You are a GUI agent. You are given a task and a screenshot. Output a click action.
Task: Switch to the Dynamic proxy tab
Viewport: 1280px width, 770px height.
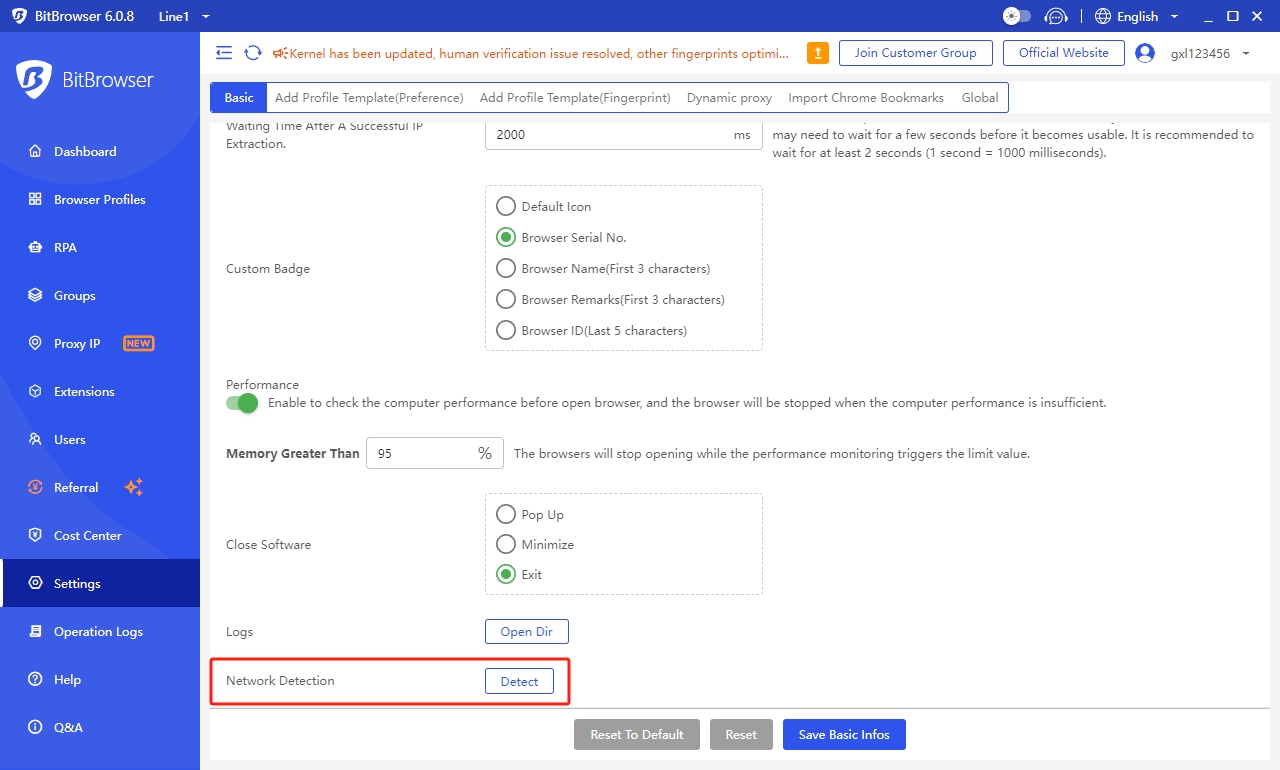coord(729,98)
